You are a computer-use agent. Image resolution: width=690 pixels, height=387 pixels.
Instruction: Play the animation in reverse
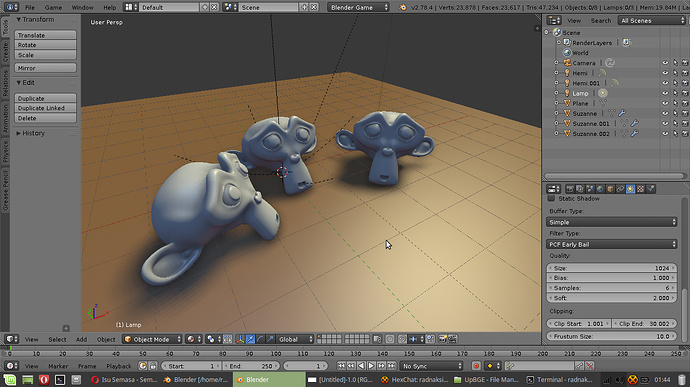click(361, 366)
